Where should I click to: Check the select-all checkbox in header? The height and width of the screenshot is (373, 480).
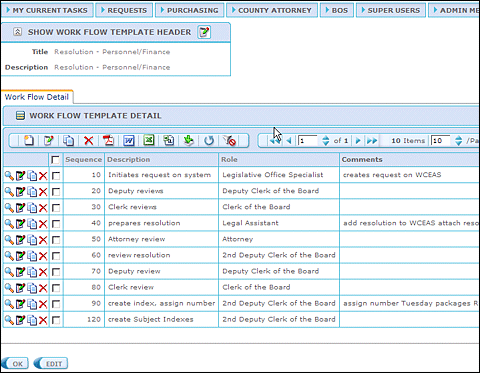click(x=55, y=160)
